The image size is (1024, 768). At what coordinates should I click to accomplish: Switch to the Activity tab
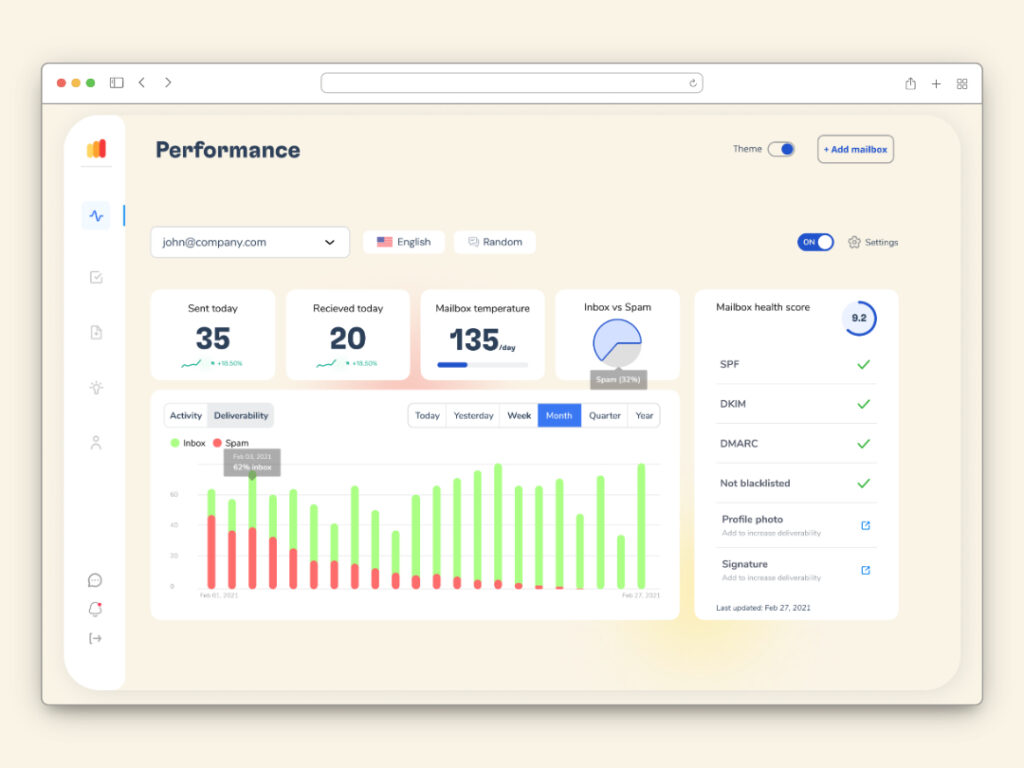[x=186, y=416]
